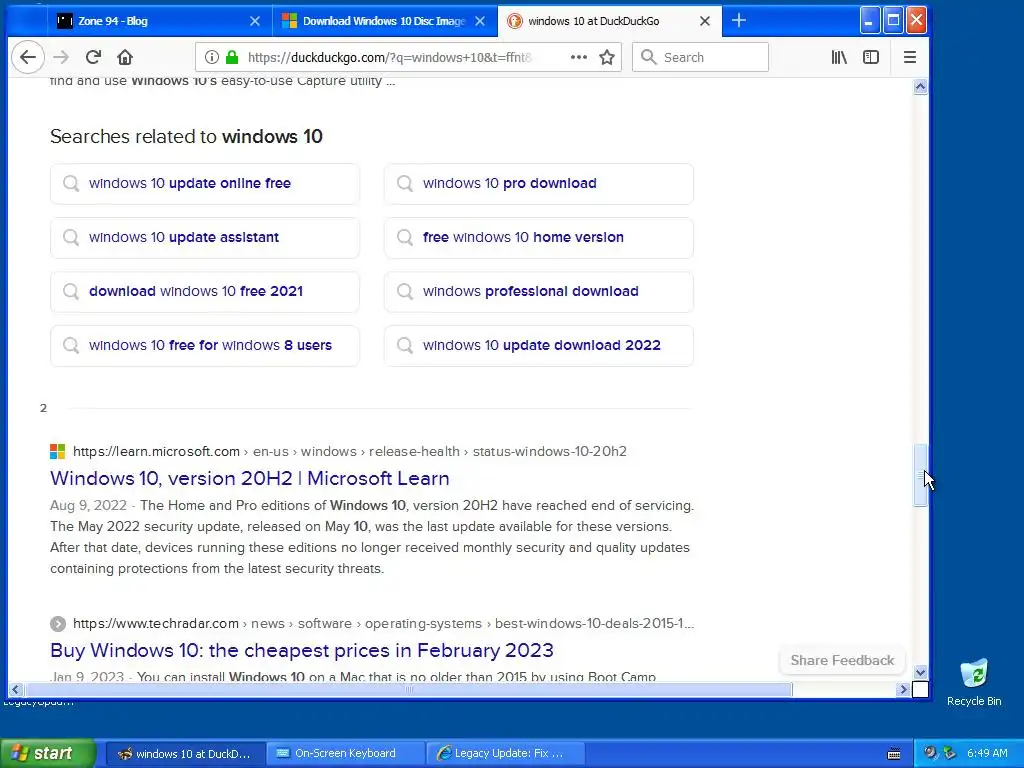
Task: Open page actions three-dot menu
Action: click(578, 57)
